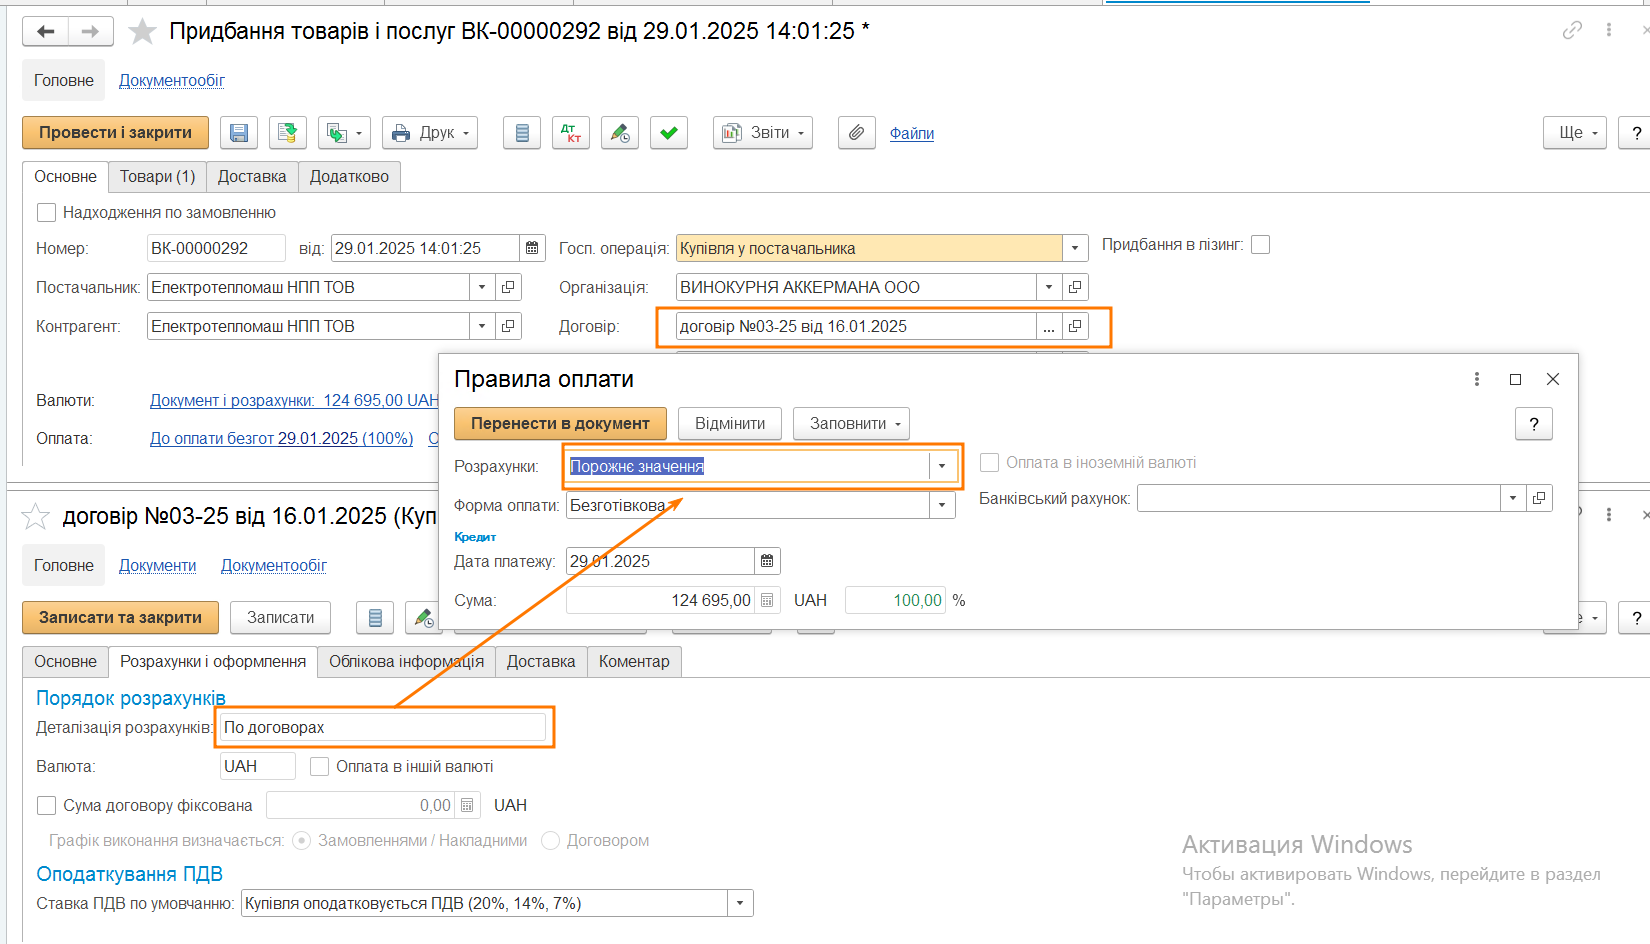The width and height of the screenshot is (1650, 944).
Task: Open calendar picker for Дата платежу
Action: coord(767,561)
